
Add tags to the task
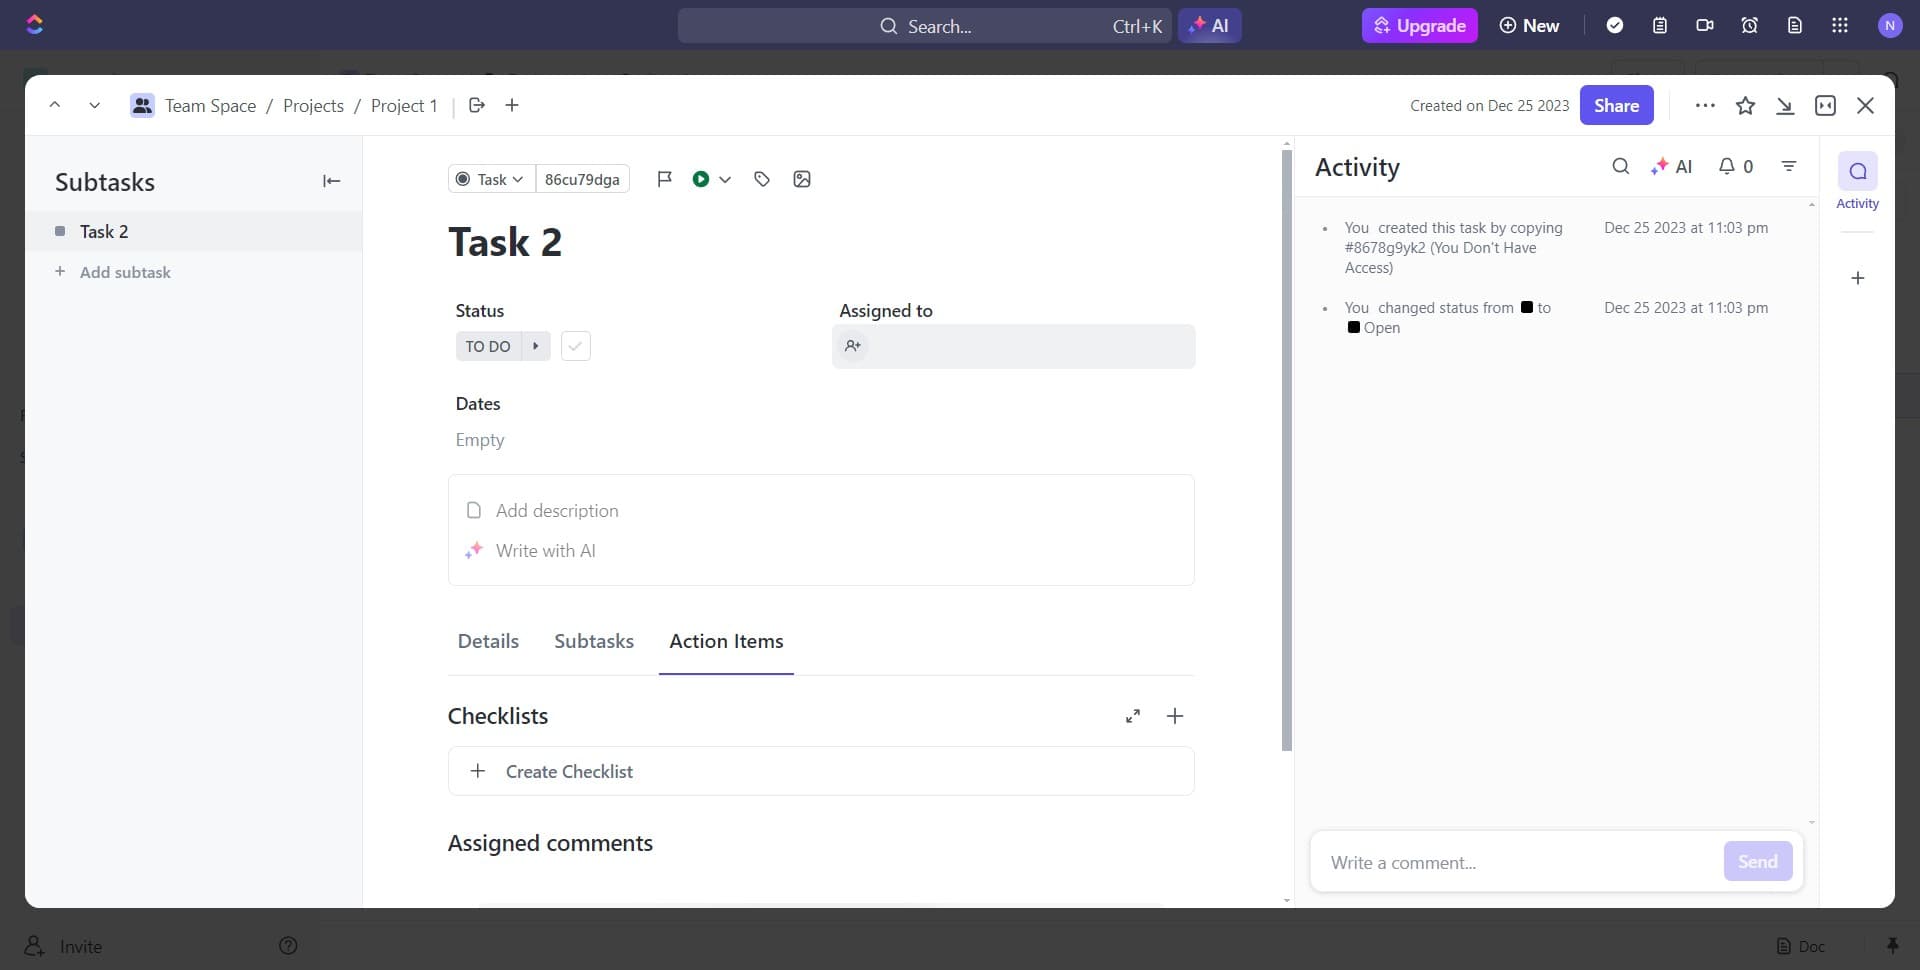click(762, 179)
